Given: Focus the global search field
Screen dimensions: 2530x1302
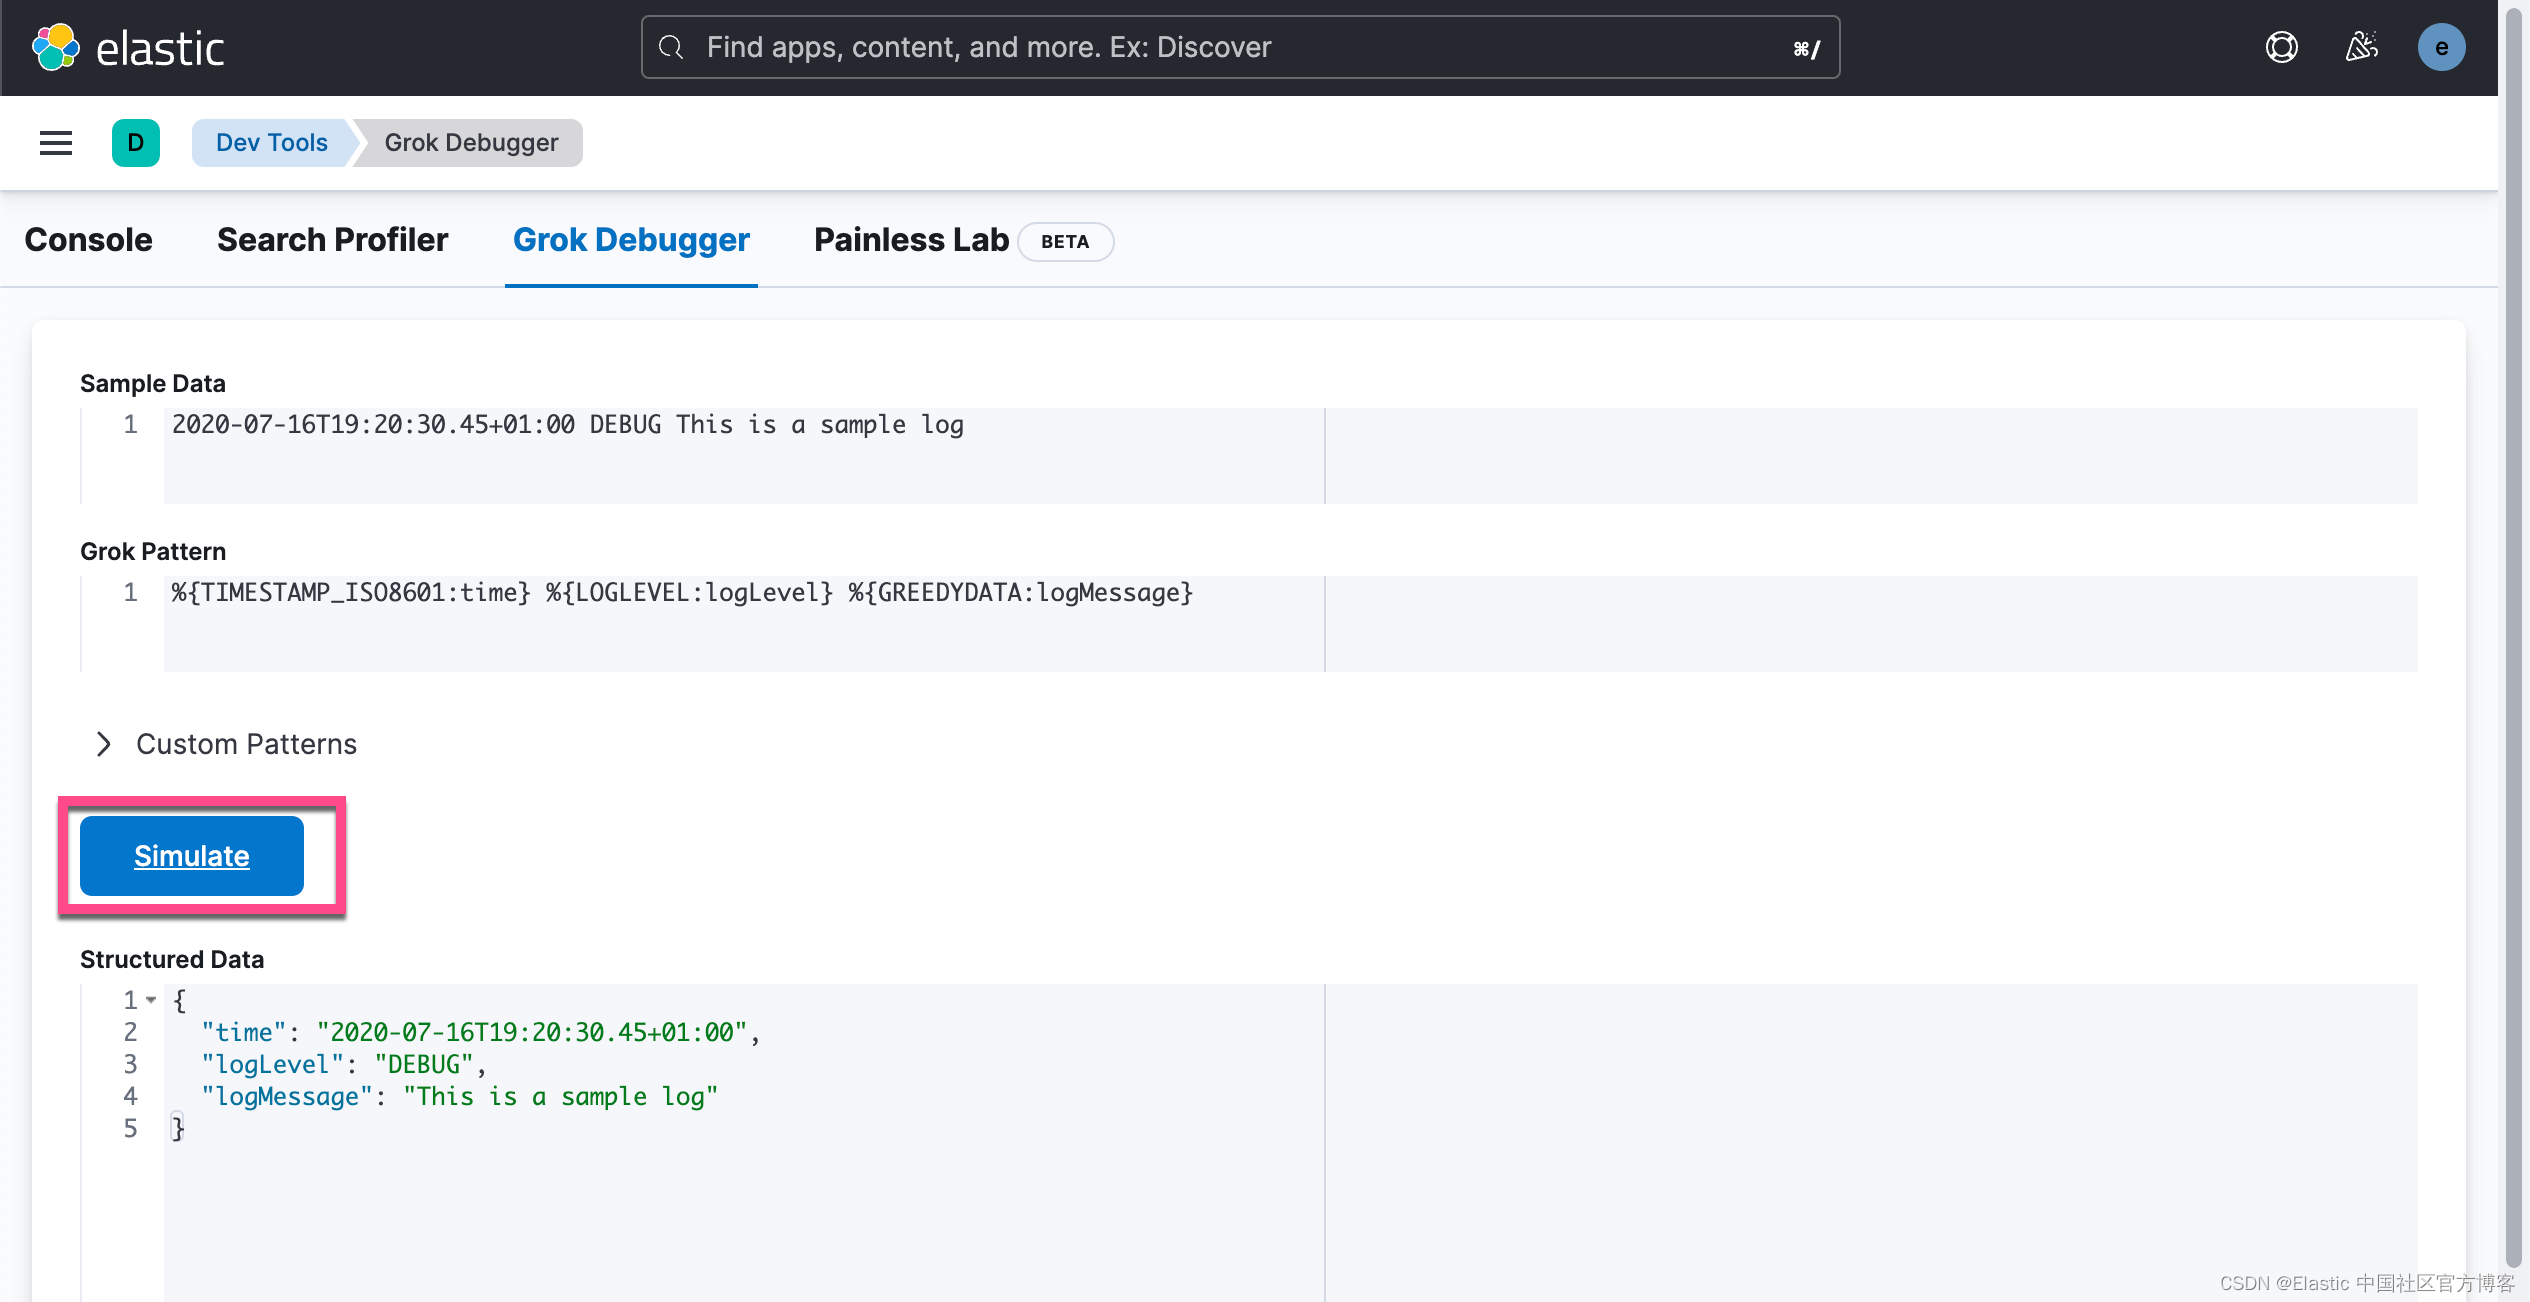Looking at the screenshot, I should point(1240,47).
